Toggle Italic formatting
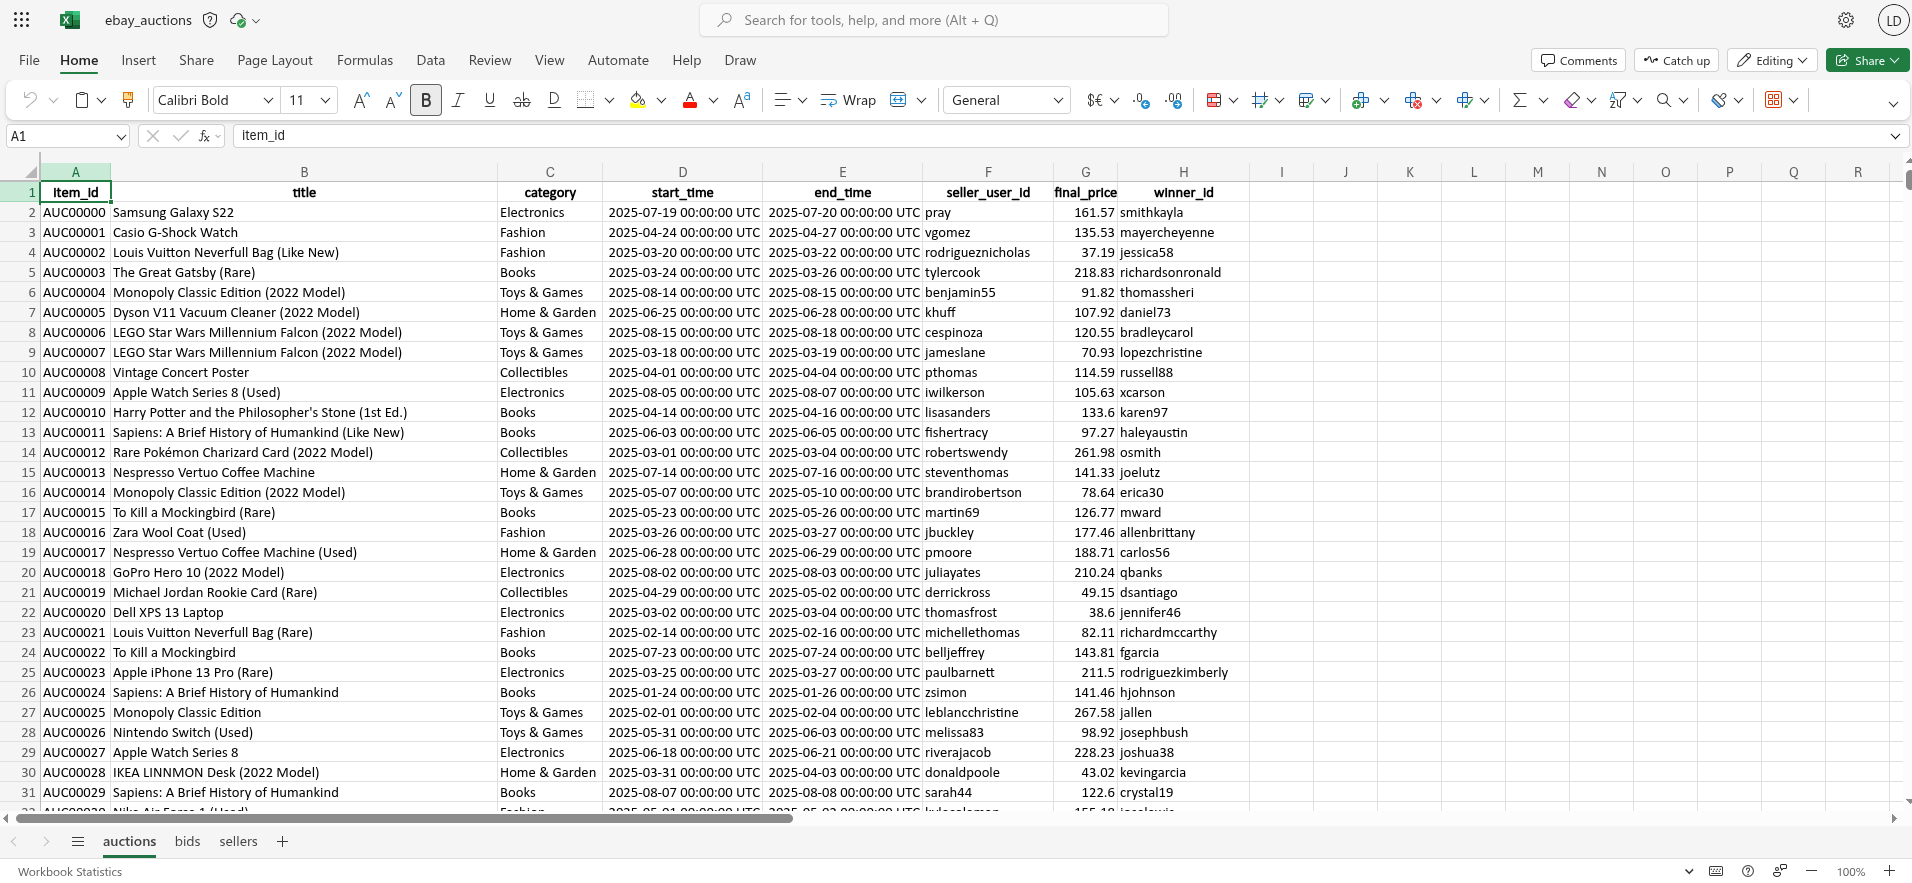 tap(458, 100)
